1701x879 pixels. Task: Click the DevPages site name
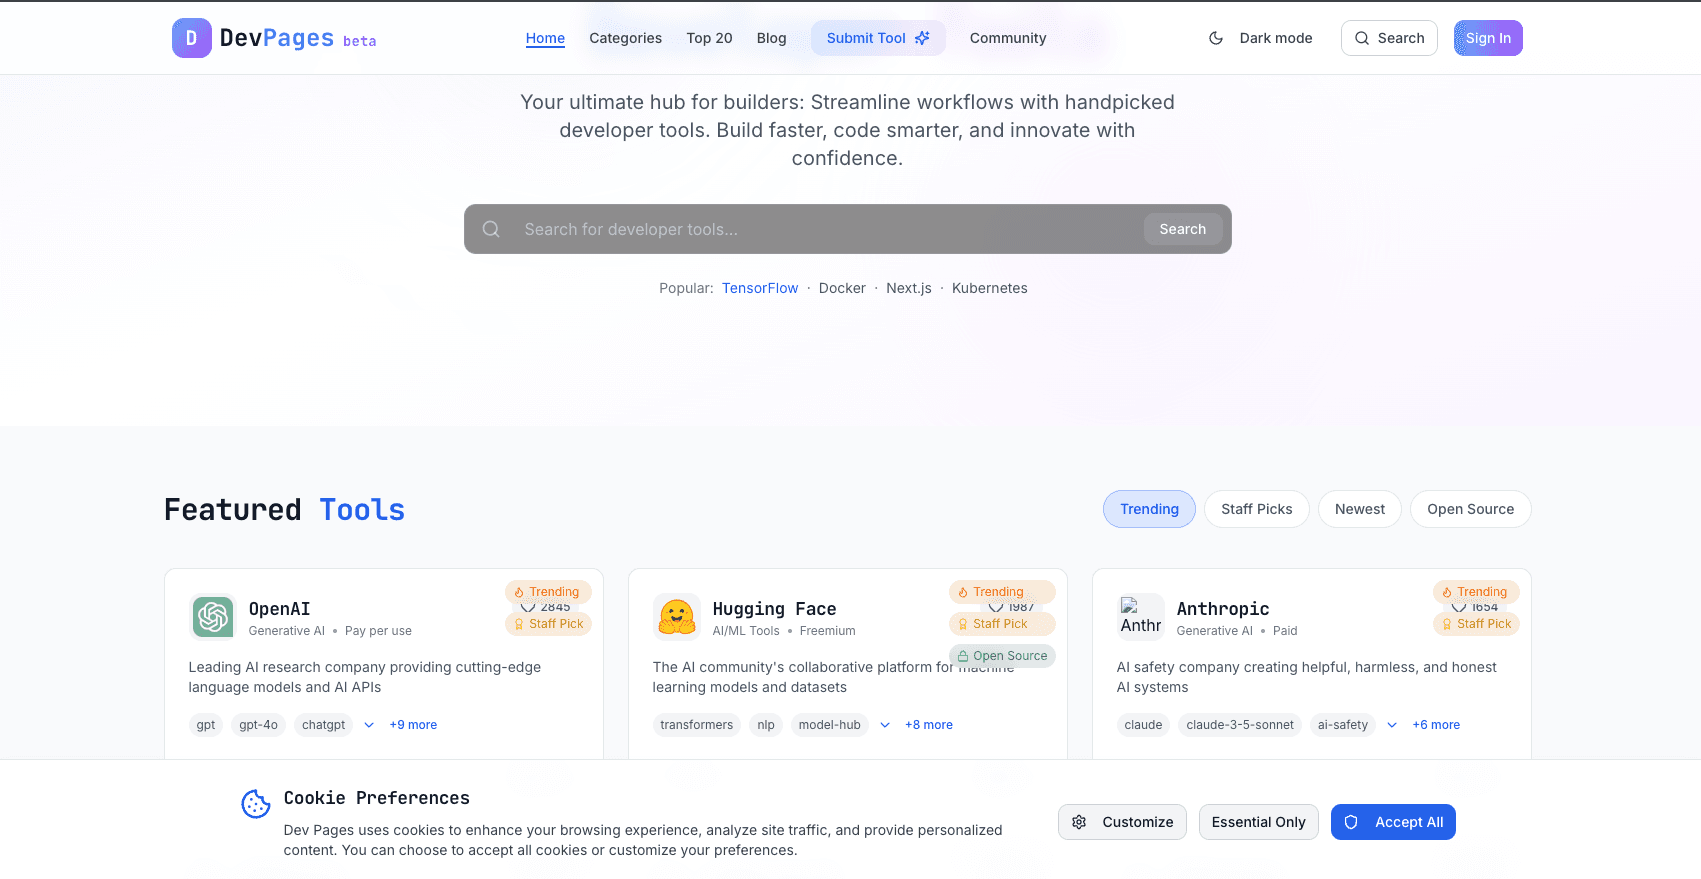click(277, 38)
